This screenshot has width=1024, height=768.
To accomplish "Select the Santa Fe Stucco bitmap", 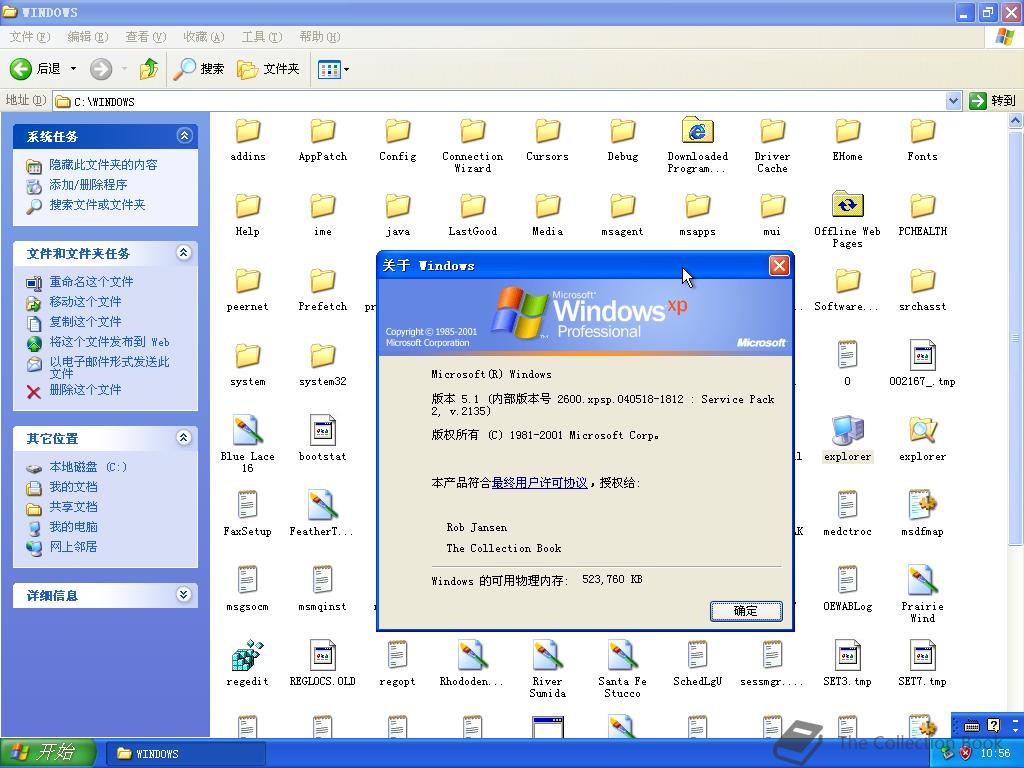I will tap(622, 656).
